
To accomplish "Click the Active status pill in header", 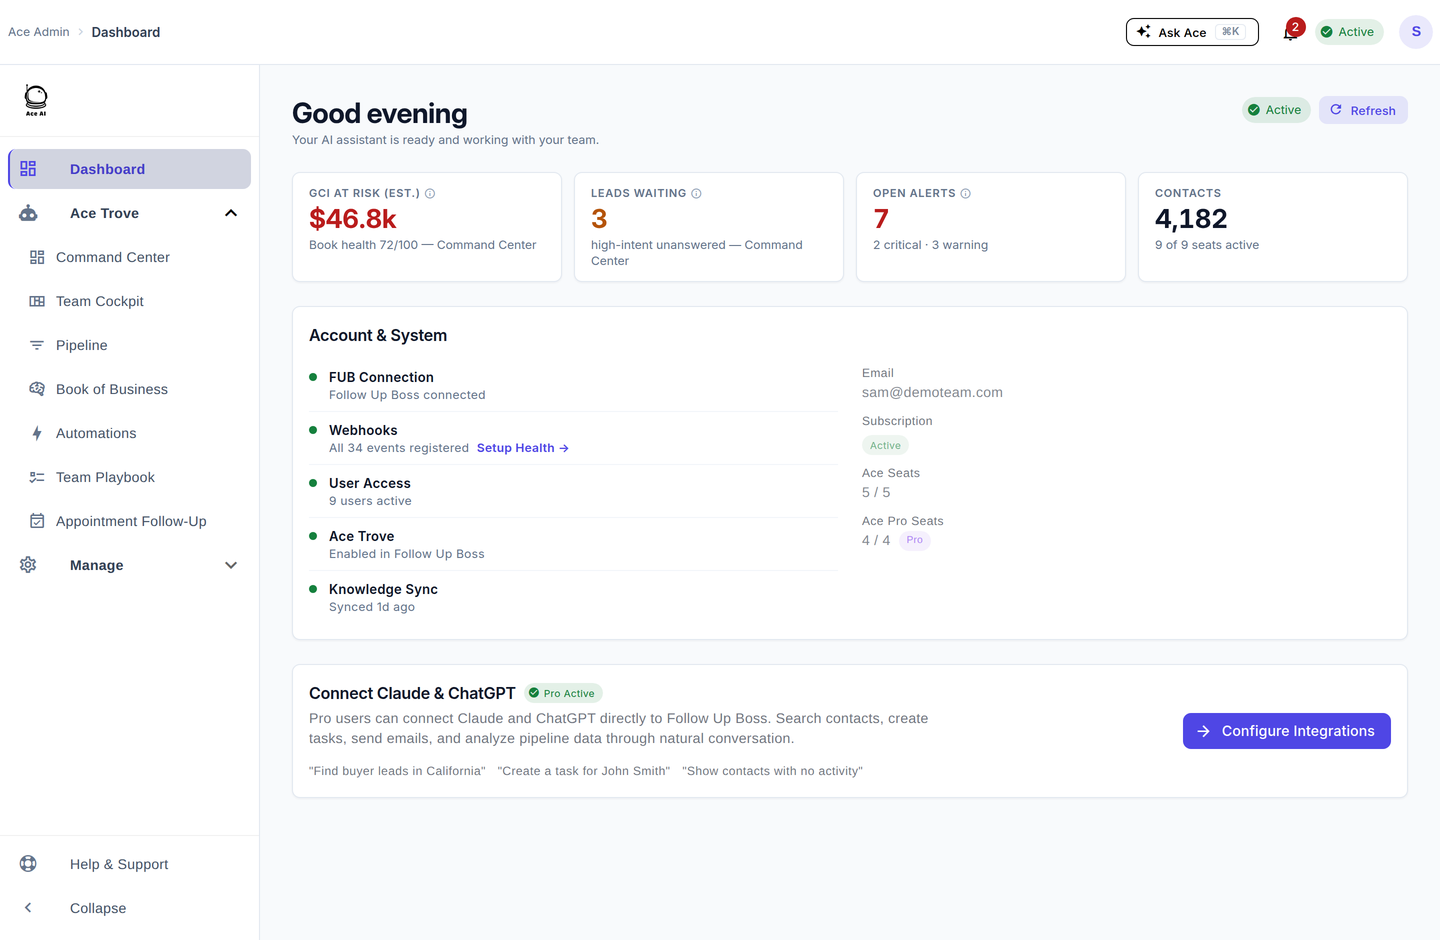I will coord(1349,32).
